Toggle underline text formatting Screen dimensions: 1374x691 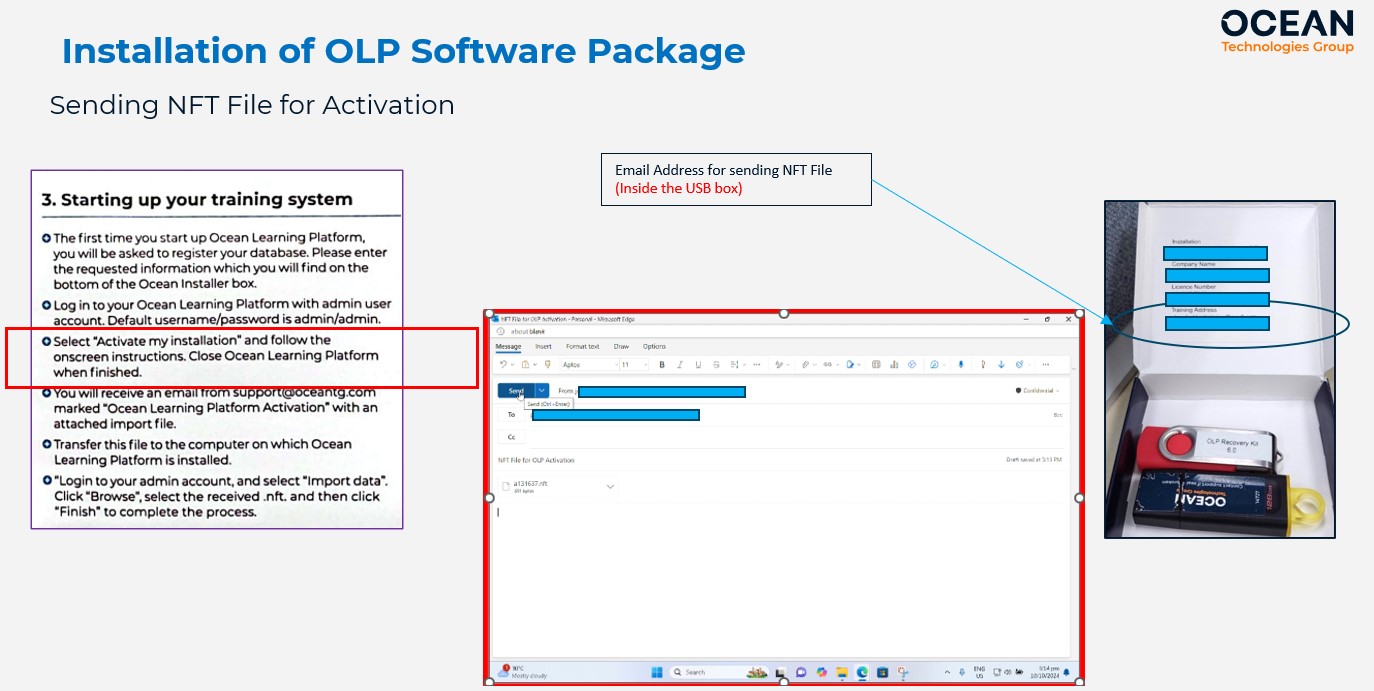click(x=698, y=365)
